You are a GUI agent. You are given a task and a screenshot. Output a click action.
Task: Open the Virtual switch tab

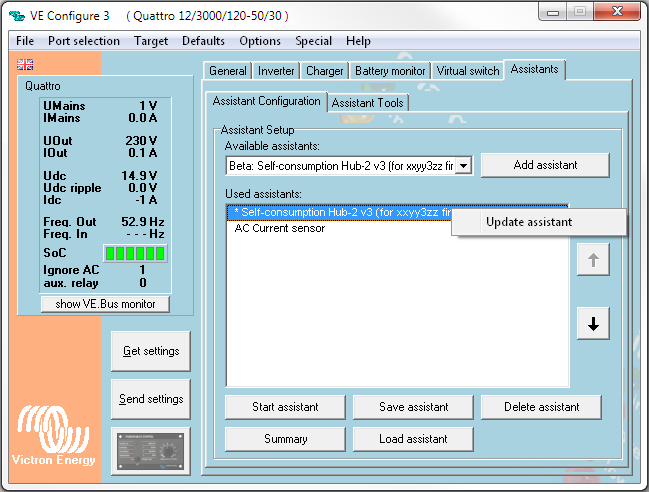pyautogui.click(x=467, y=71)
